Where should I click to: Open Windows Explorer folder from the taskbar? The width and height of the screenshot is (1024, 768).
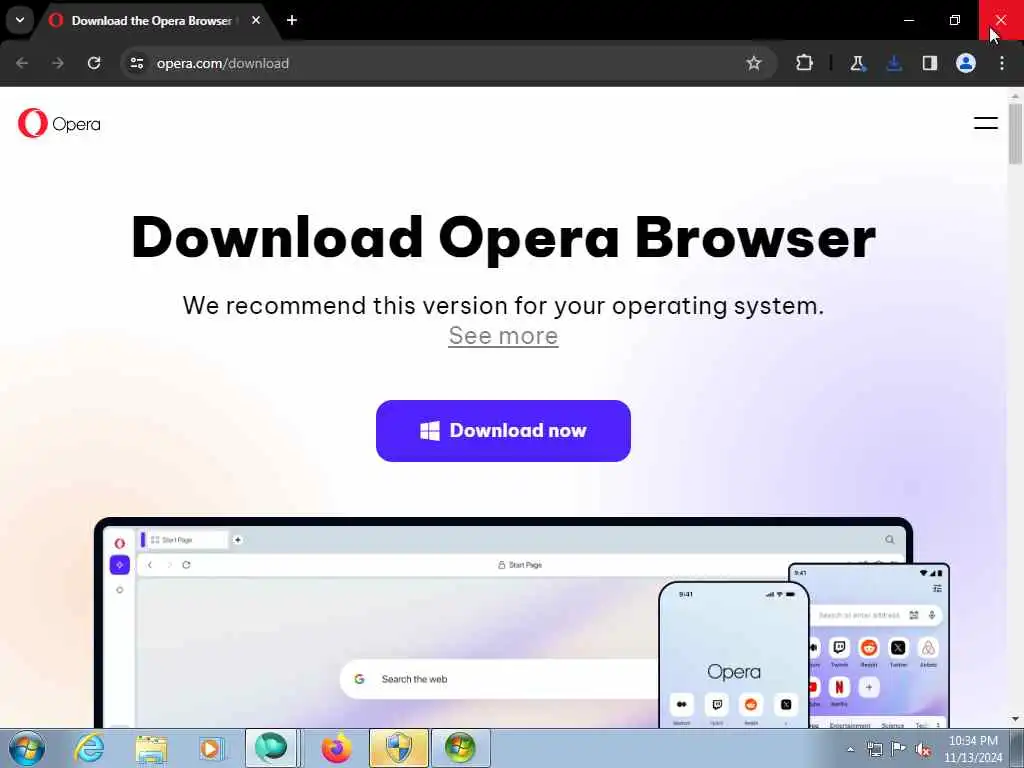point(152,748)
